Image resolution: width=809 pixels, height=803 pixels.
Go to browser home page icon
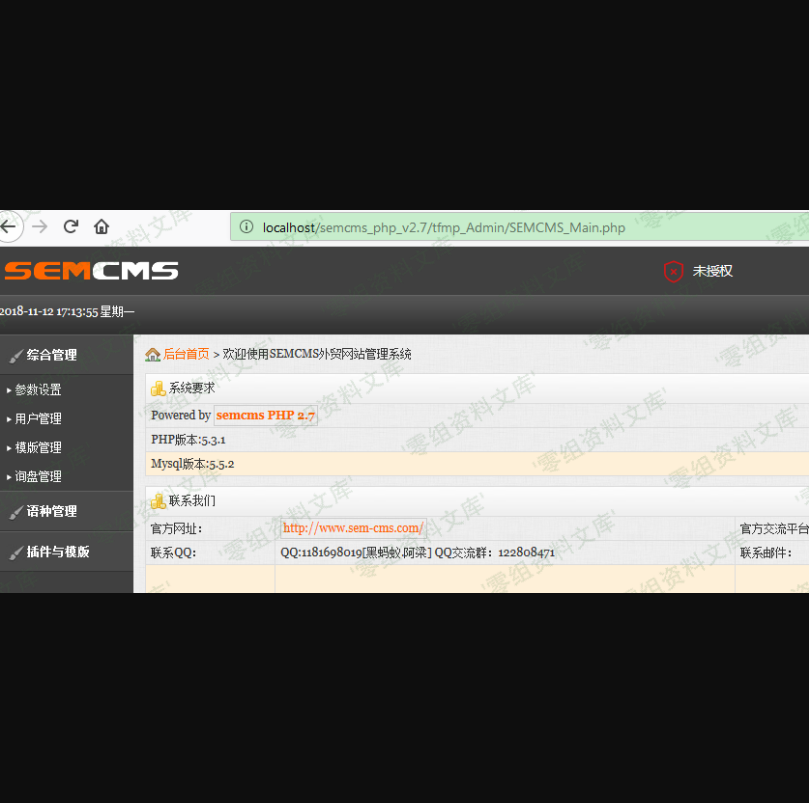101,227
